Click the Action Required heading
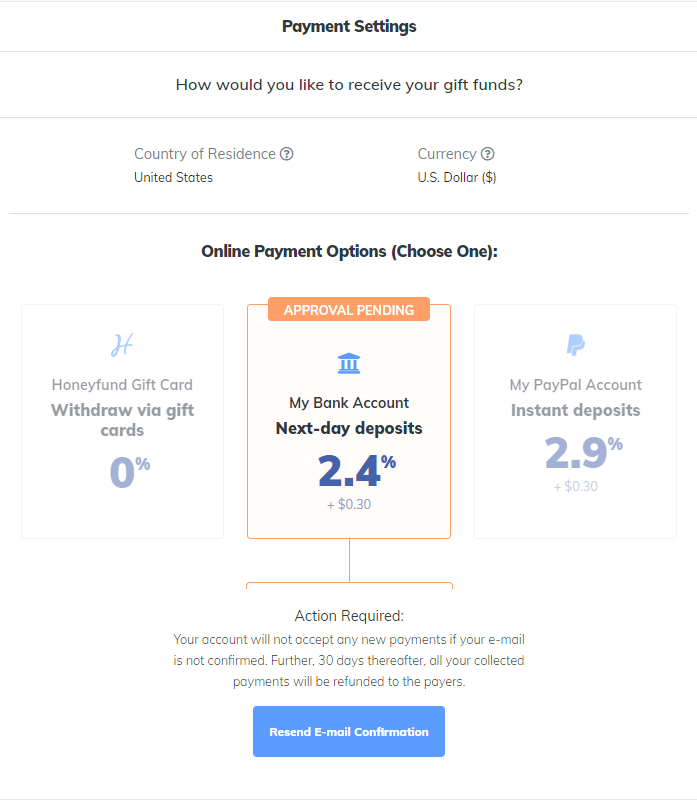 coord(349,616)
